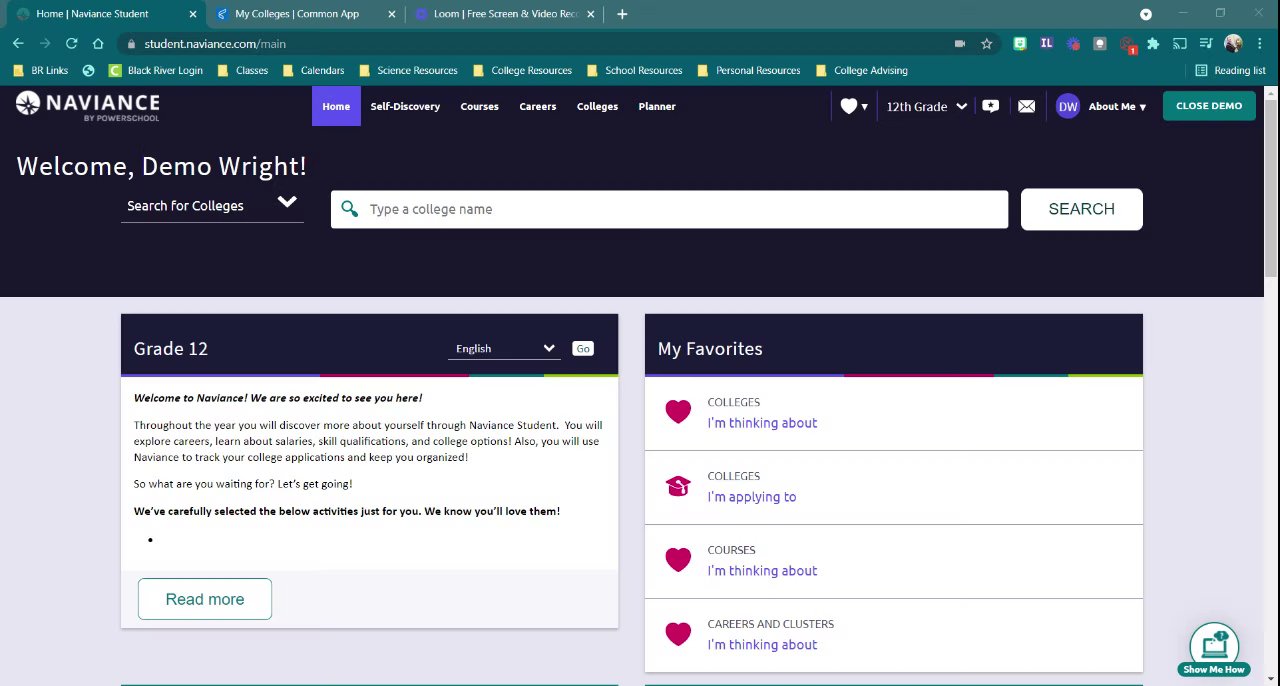Click heart icon beside Careers and Clusters
The height and width of the screenshot is (686, 1280).
[x=678, y=634]
